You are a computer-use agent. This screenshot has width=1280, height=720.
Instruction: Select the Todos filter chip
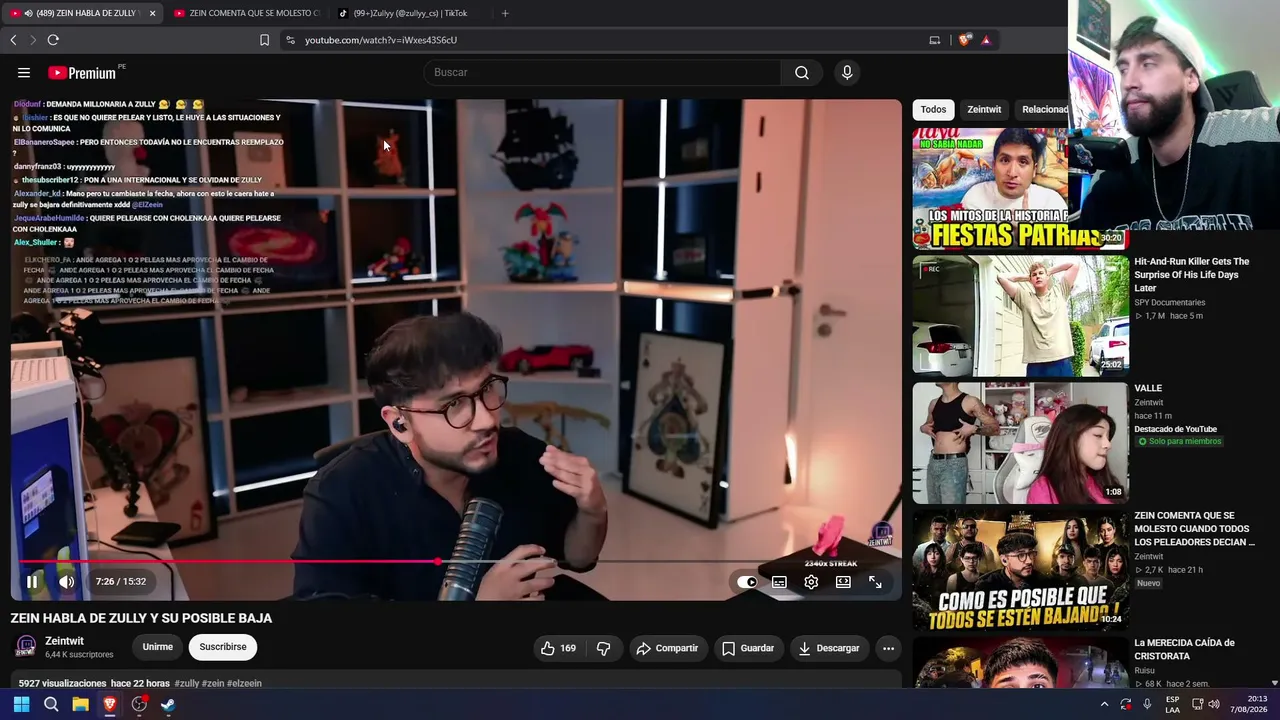(x=933, y=109)
